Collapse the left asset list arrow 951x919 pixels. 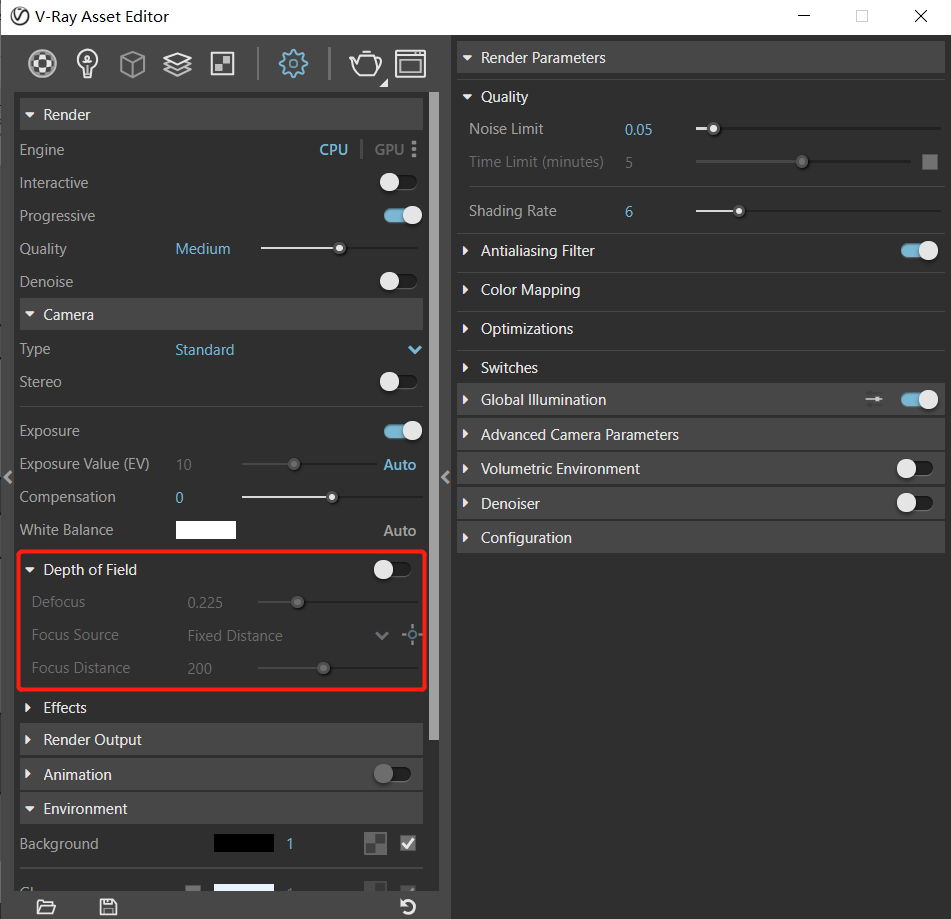coord(7,477)
